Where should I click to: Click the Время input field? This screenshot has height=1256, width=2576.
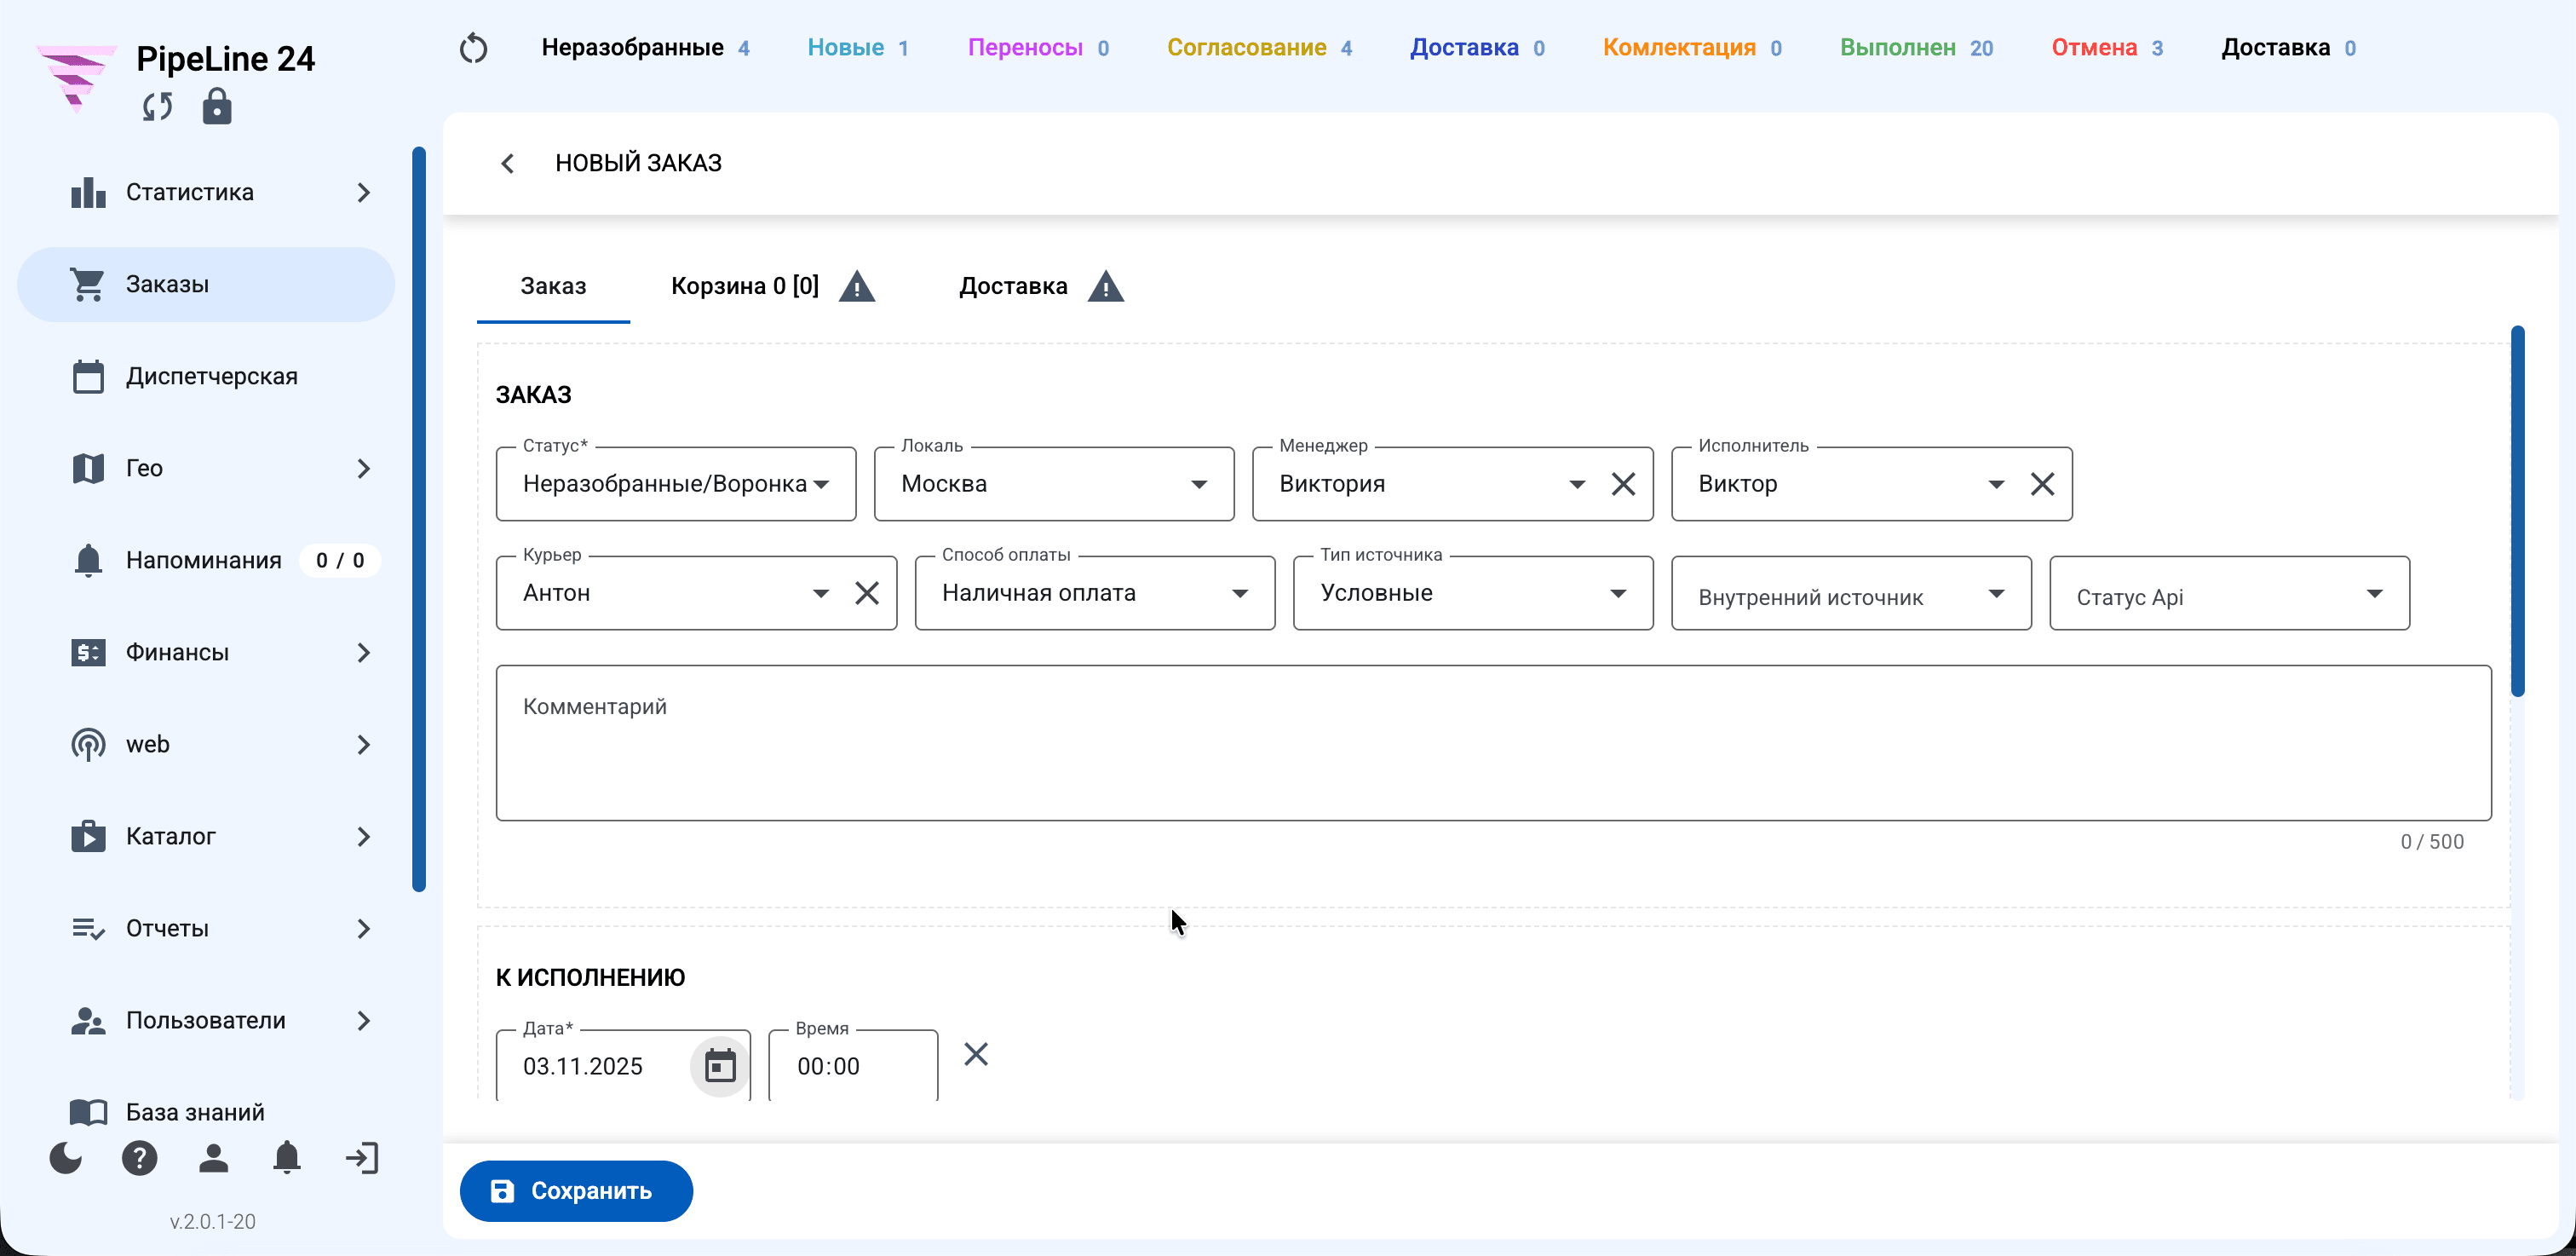[853, 1066]
